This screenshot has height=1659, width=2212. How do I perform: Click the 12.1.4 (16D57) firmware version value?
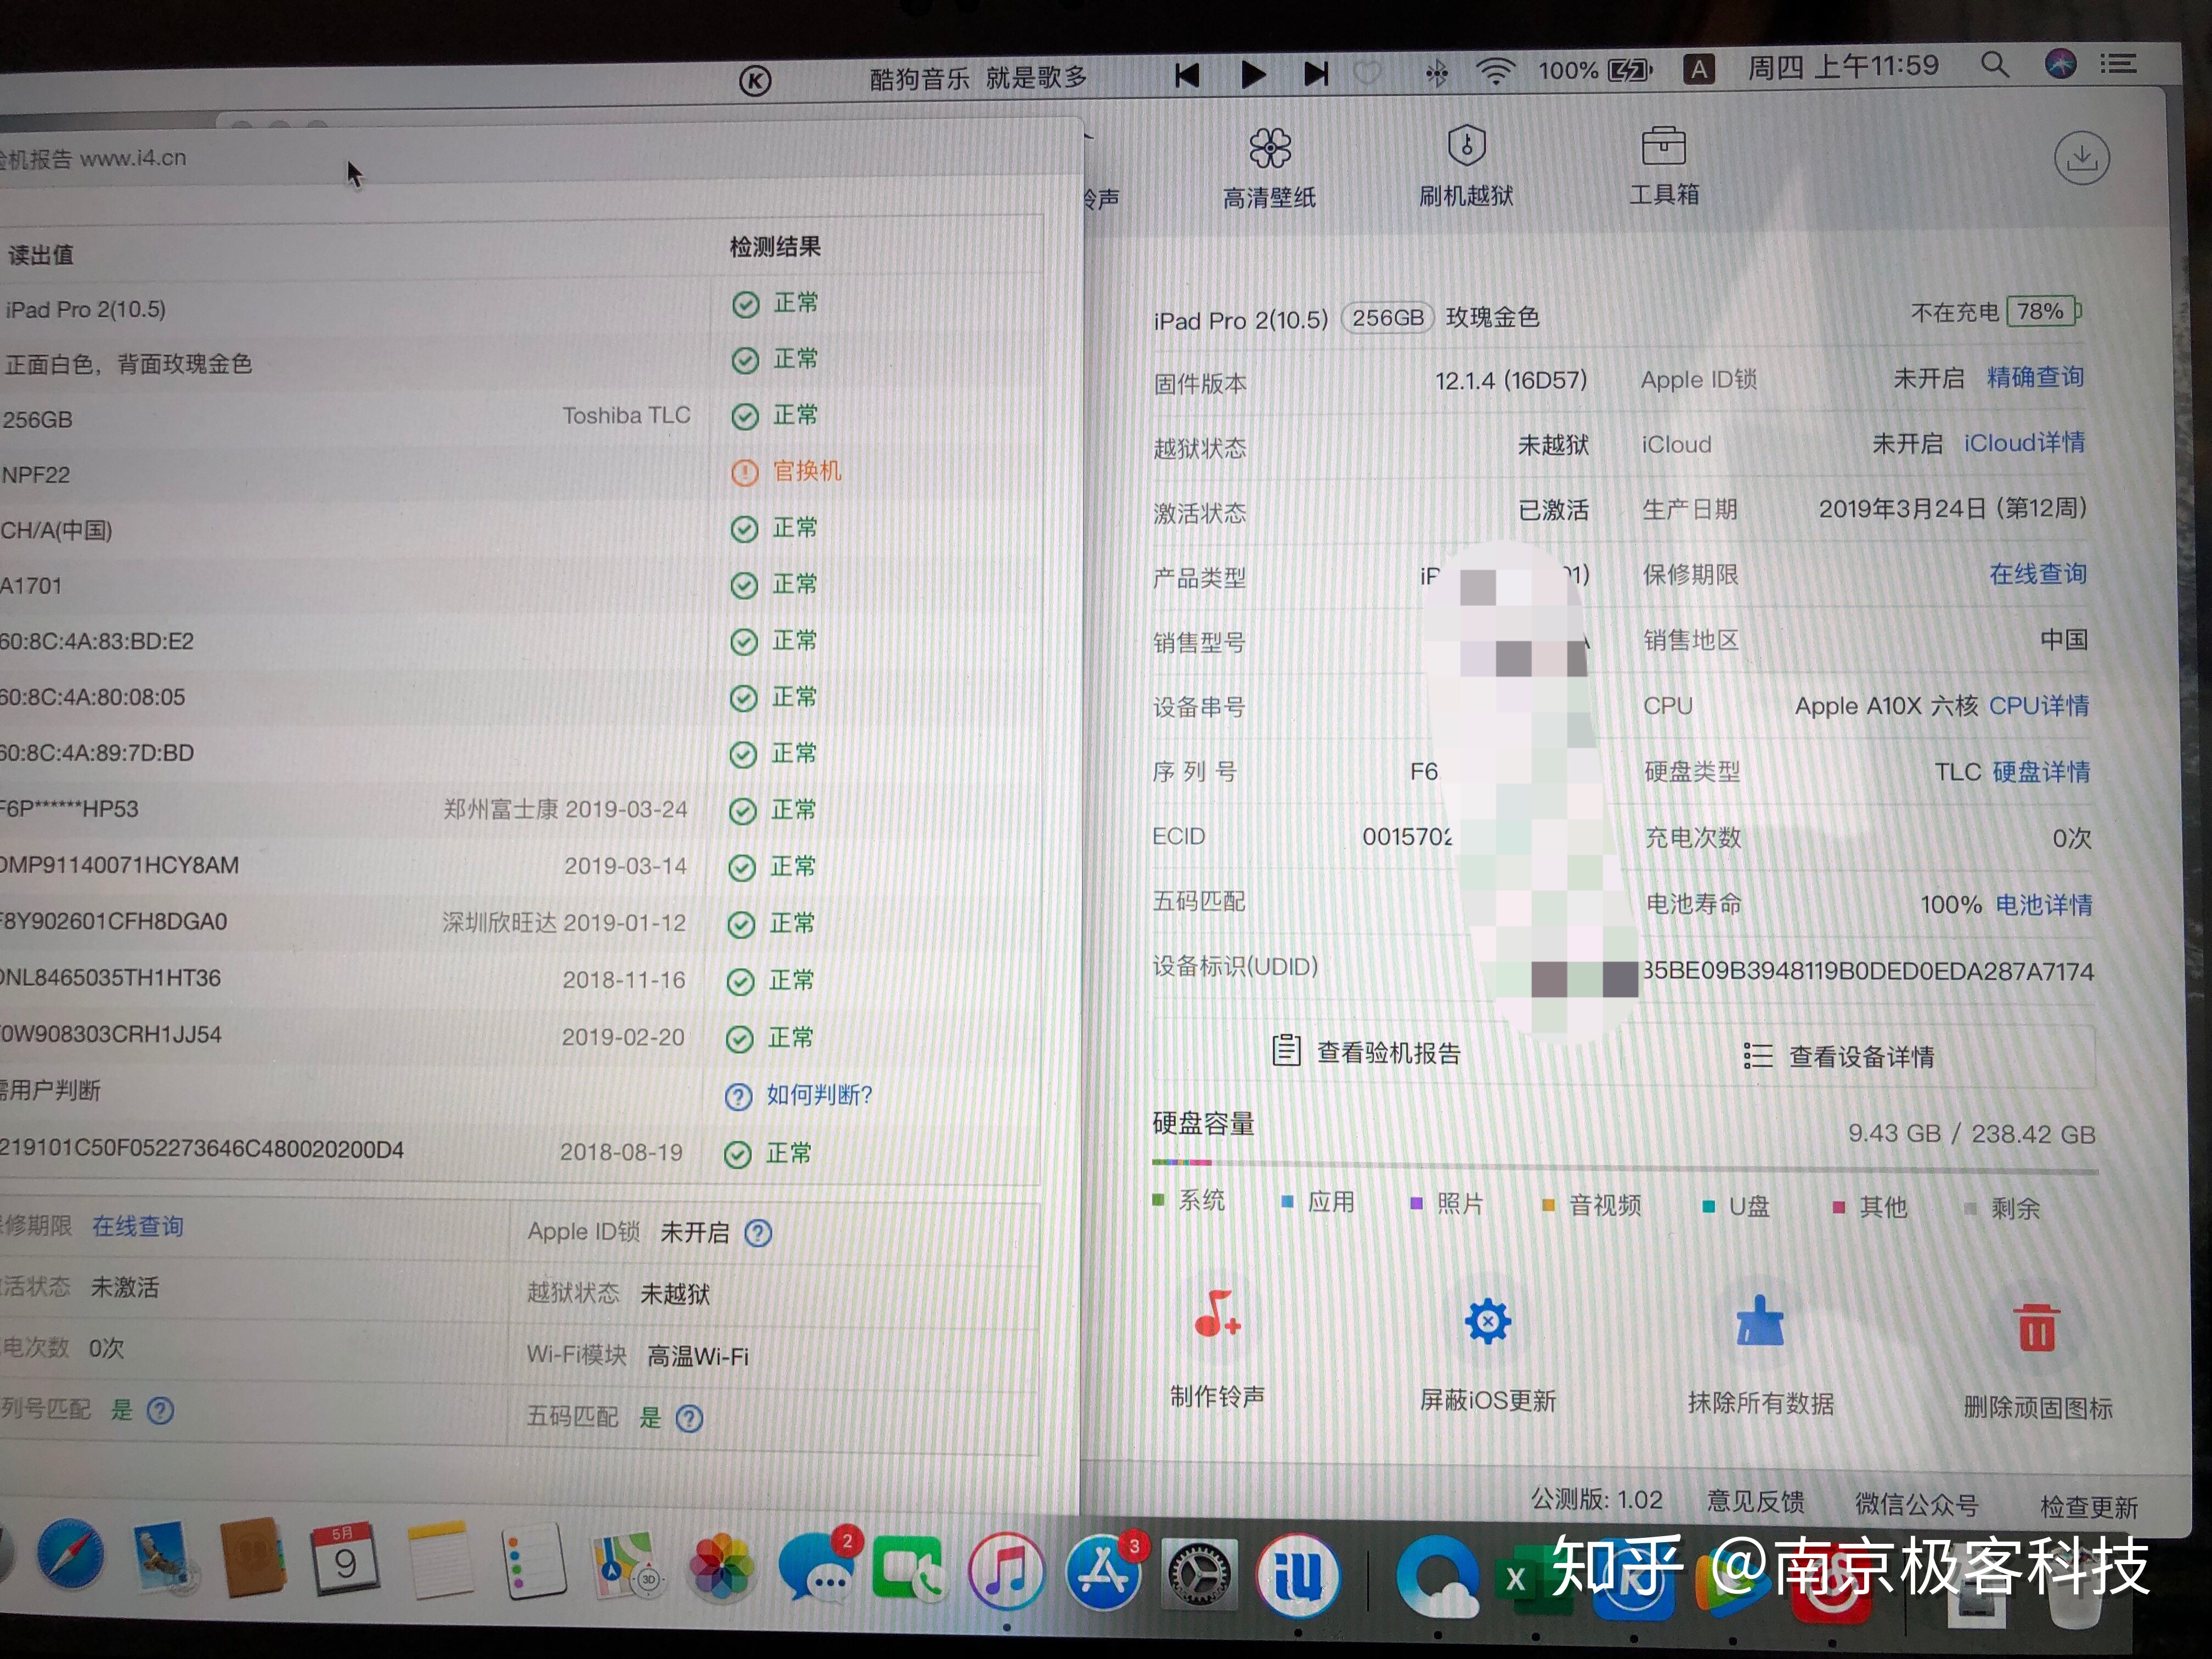[x=1511, y=381]
